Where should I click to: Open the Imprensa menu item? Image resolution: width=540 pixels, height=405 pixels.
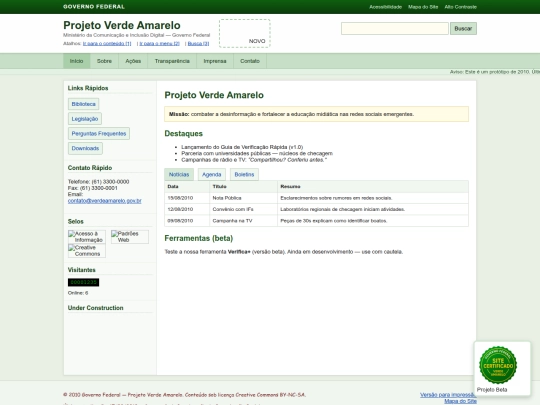(215, 61)
